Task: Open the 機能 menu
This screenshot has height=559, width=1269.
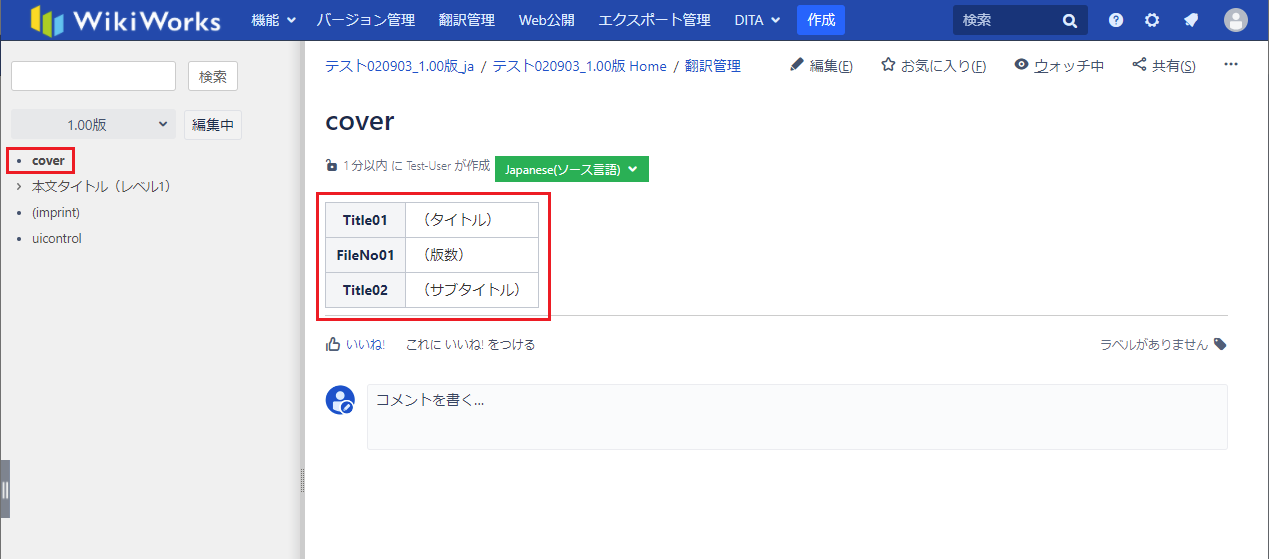Action: (273, 20)
